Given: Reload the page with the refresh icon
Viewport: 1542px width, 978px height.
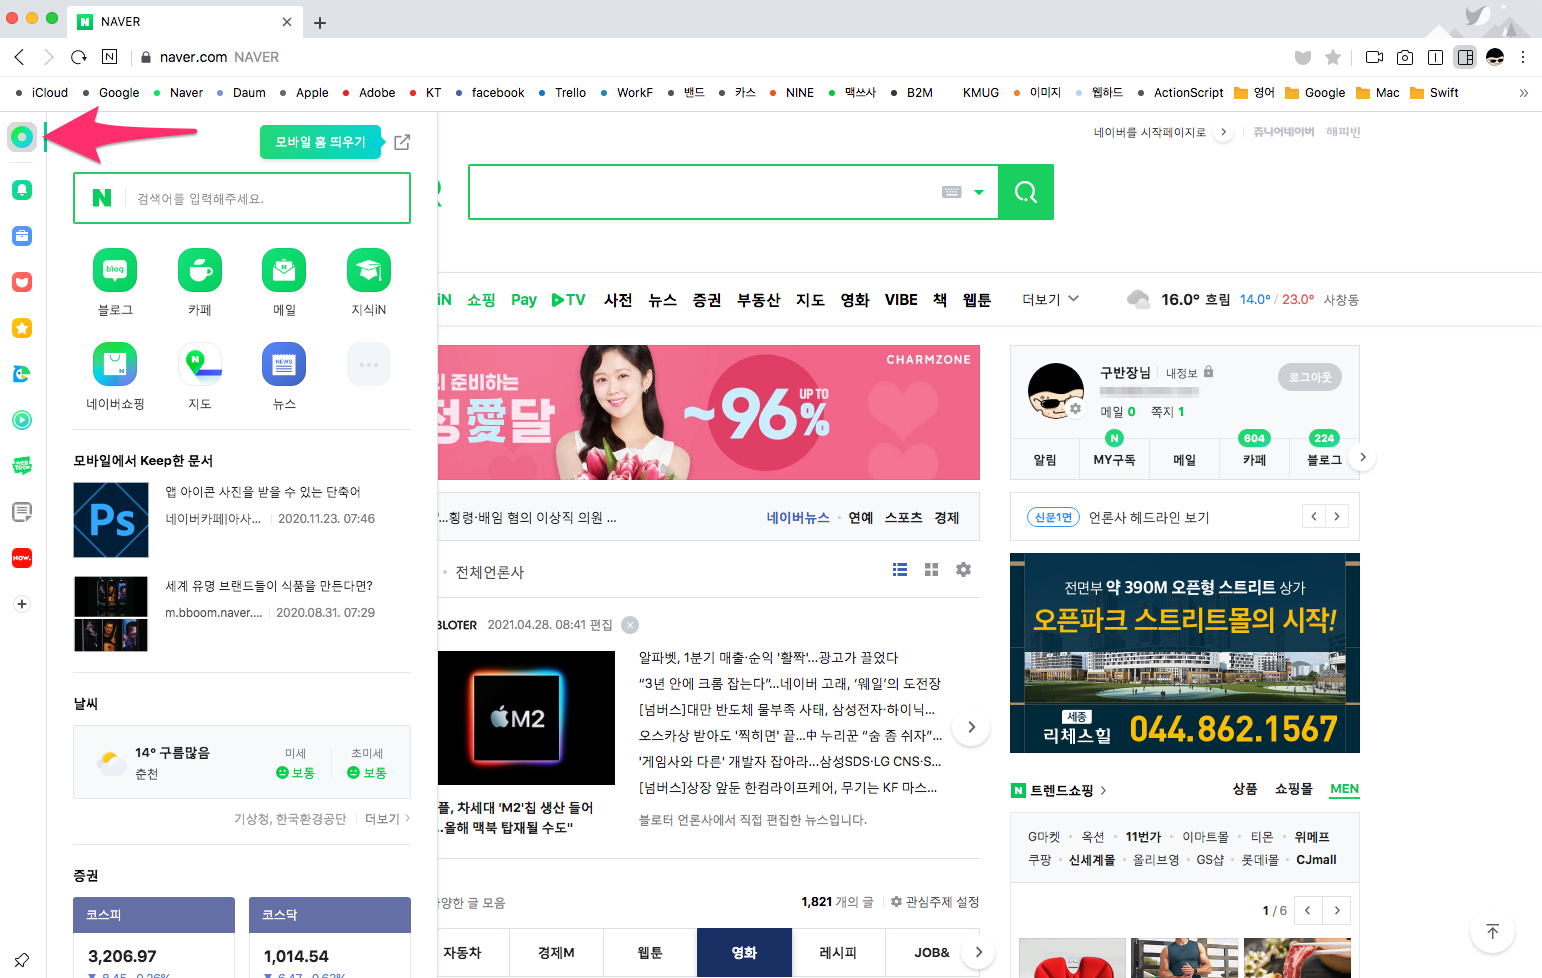Looking at the screenshot, I should 79,57.
